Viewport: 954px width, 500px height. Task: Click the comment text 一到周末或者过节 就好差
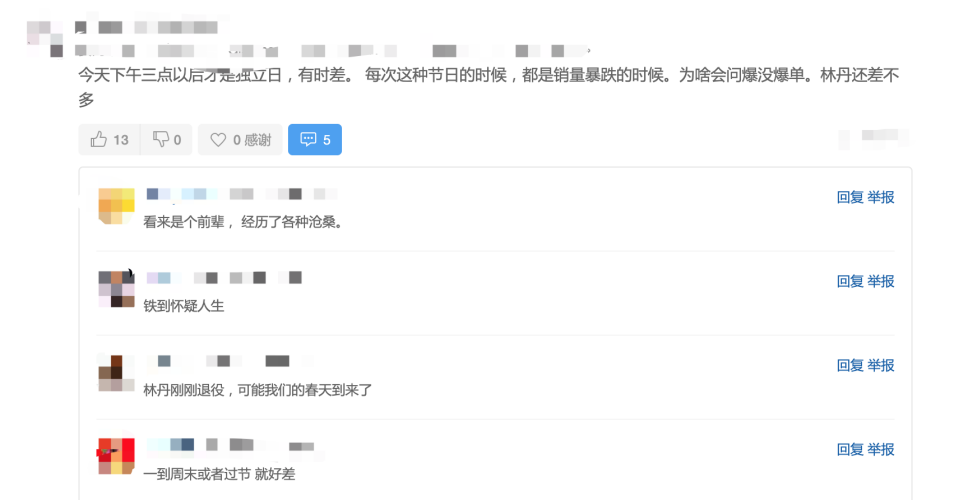[x=219, y=474]
